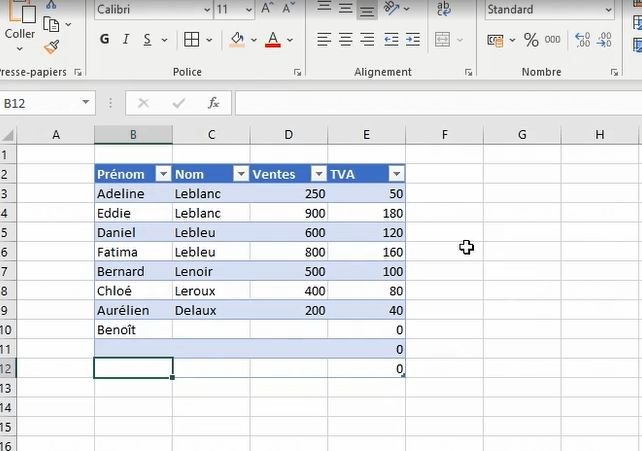
Task: Increase indent icon
Action: [x=413, y=39]
